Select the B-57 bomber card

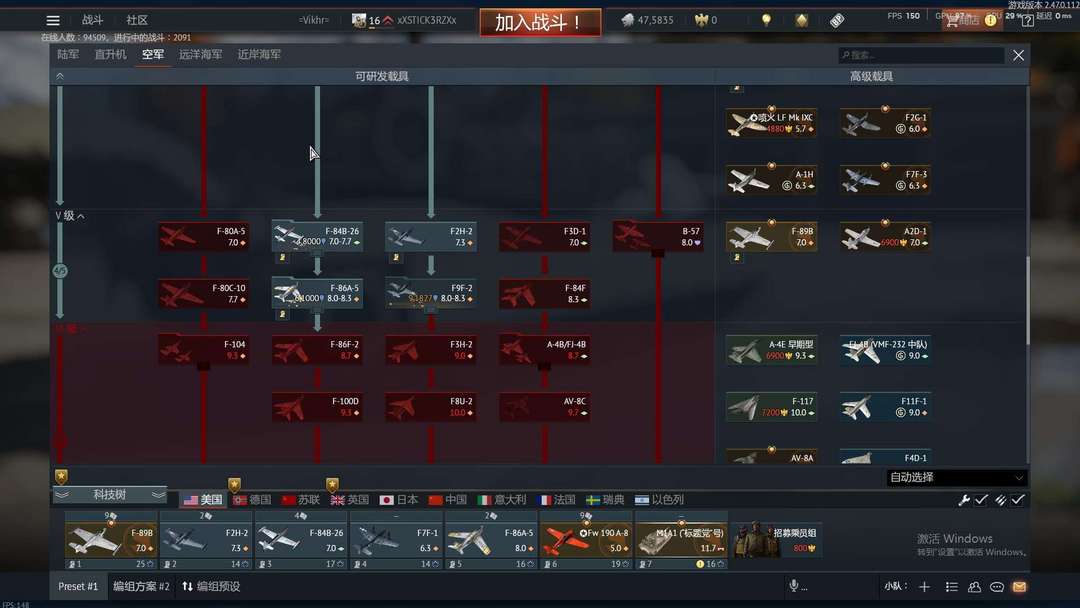pos(658,237)
